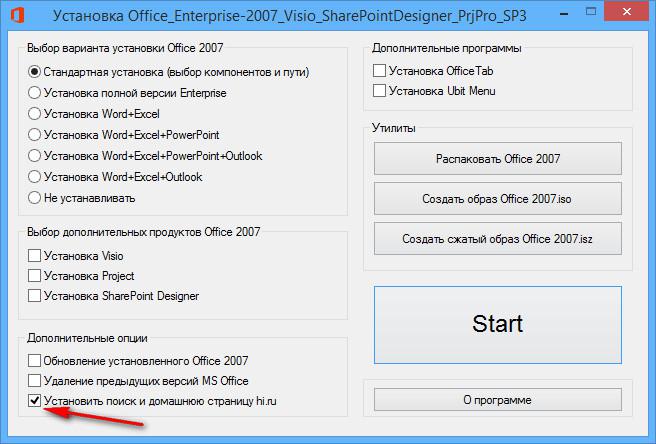Screen dimensions: 656x444
Task: Select Стандартная установка radio button
Action: point(36,72)
